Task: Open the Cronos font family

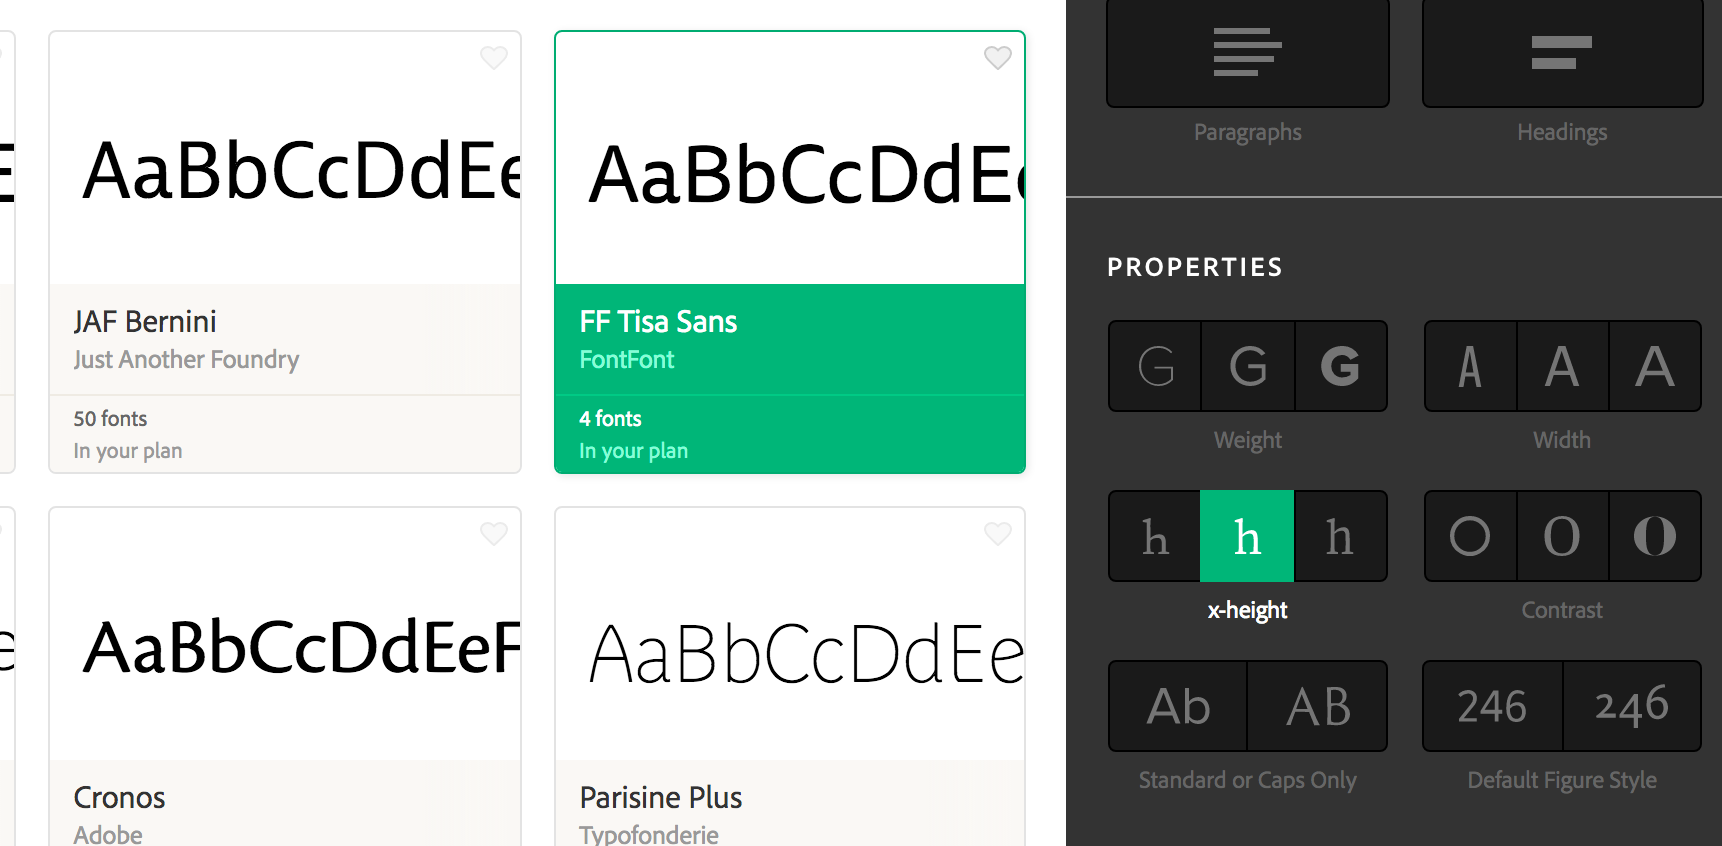Action: point(119,797)
